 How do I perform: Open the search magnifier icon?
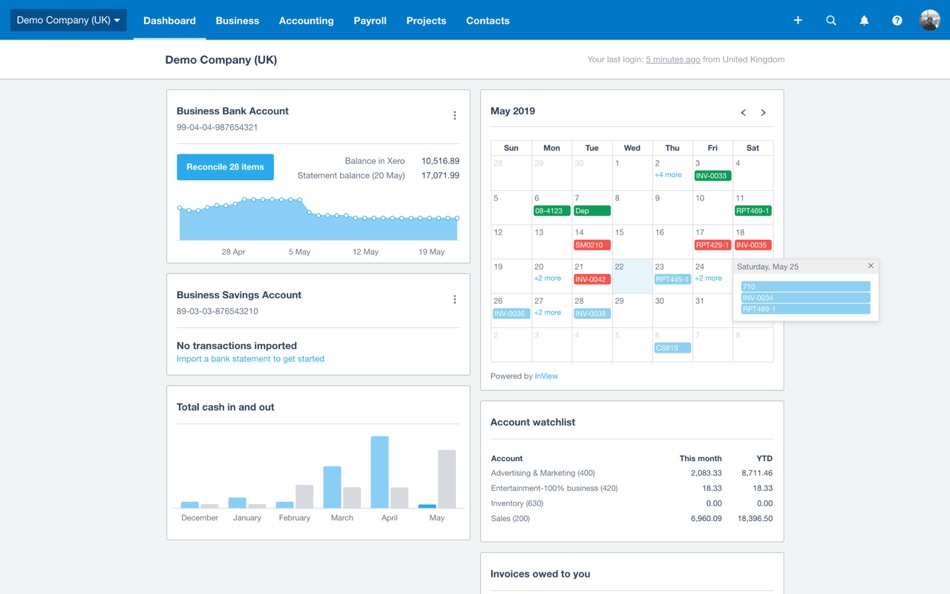[x=831, y=20]
